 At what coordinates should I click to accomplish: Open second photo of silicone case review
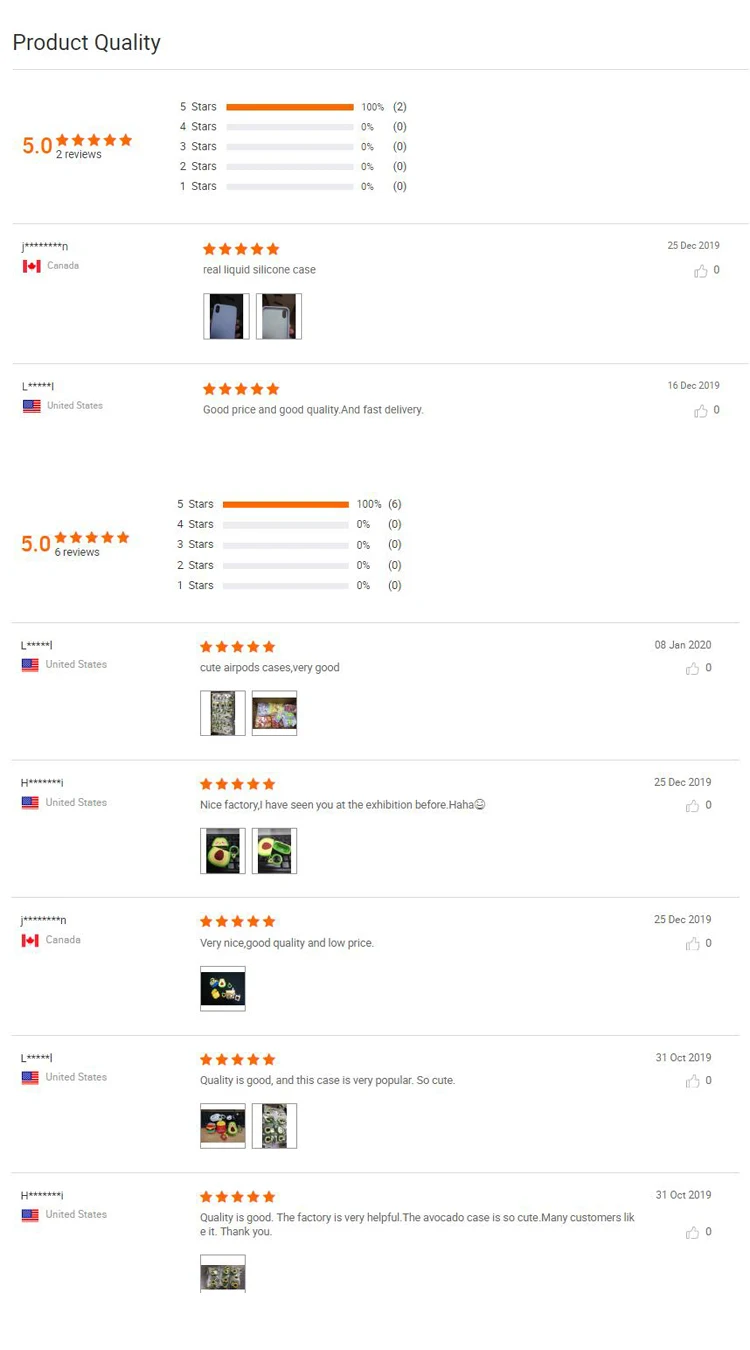pos(279,316)
